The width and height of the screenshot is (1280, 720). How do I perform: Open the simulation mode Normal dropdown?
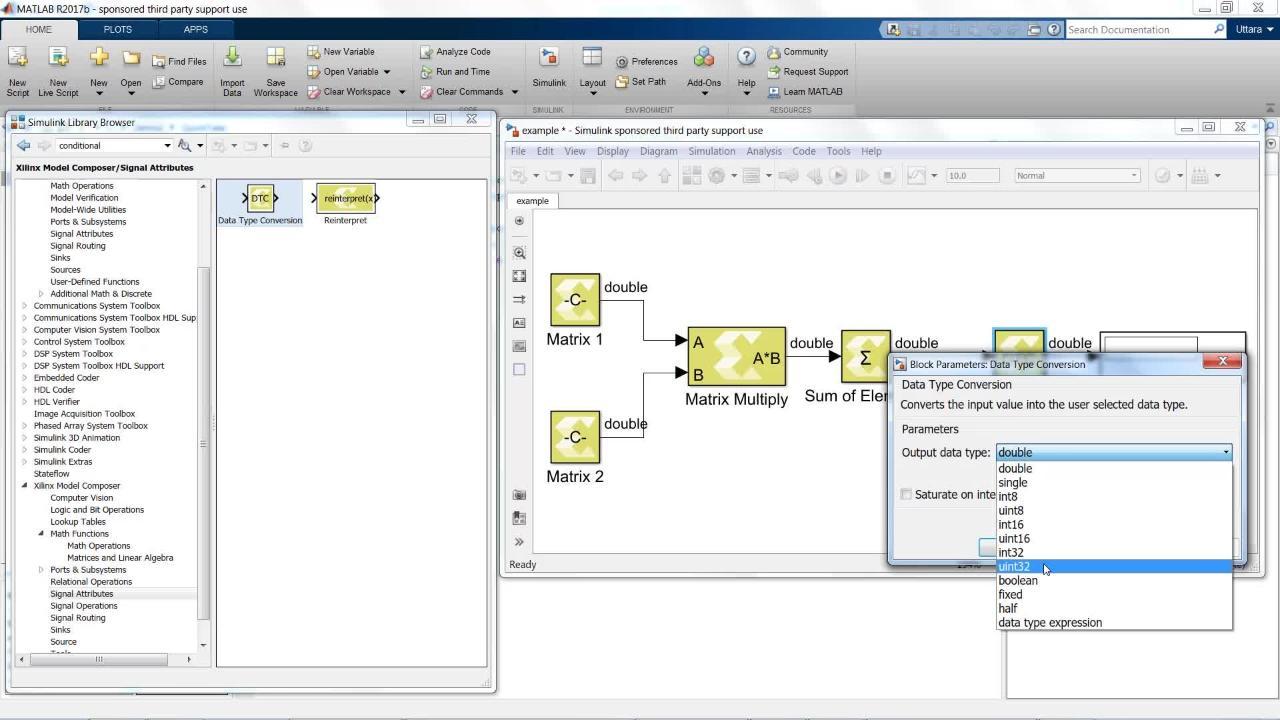coord(1076,176)
